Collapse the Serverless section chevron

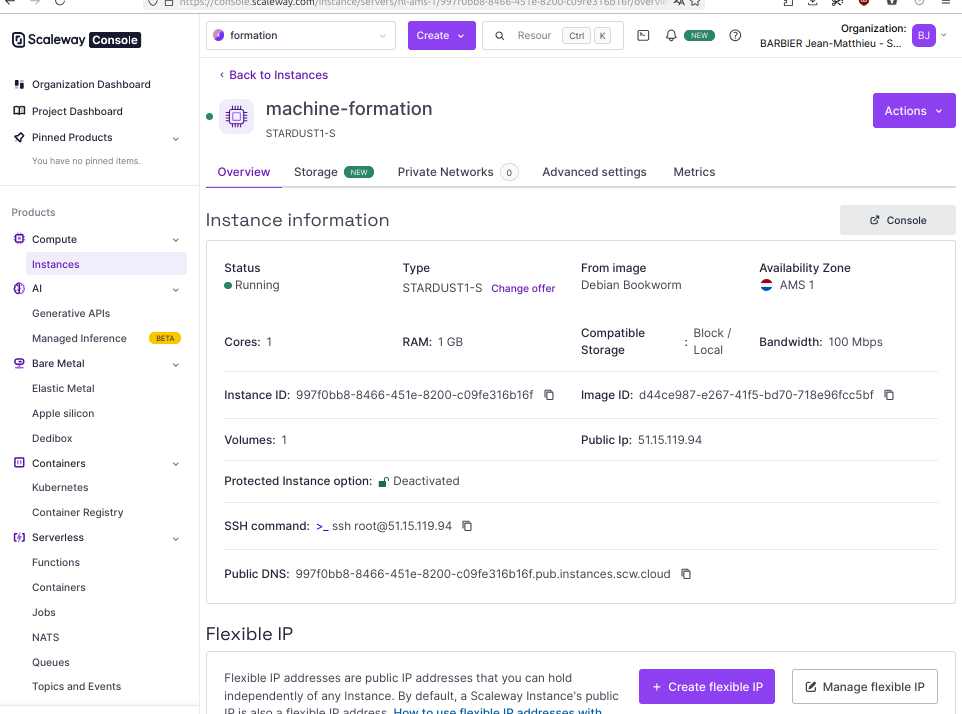[x=176, y=539]
